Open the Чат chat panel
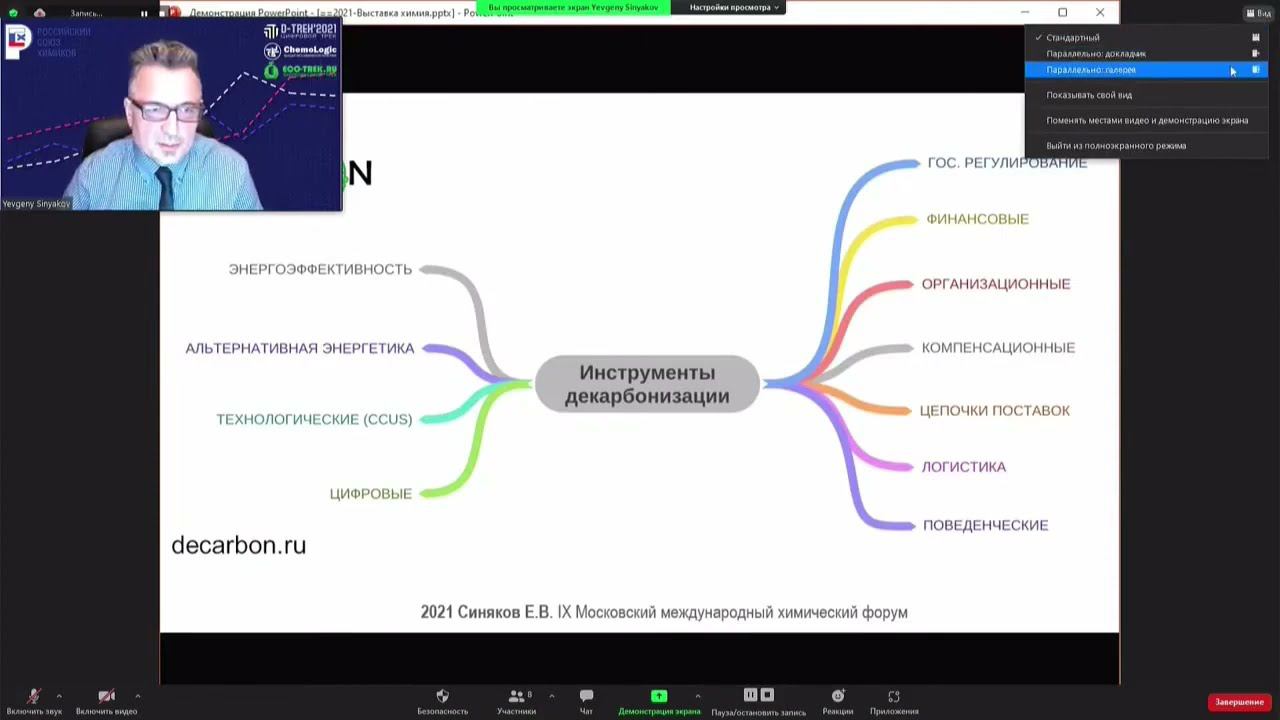 tap(586, 696)
